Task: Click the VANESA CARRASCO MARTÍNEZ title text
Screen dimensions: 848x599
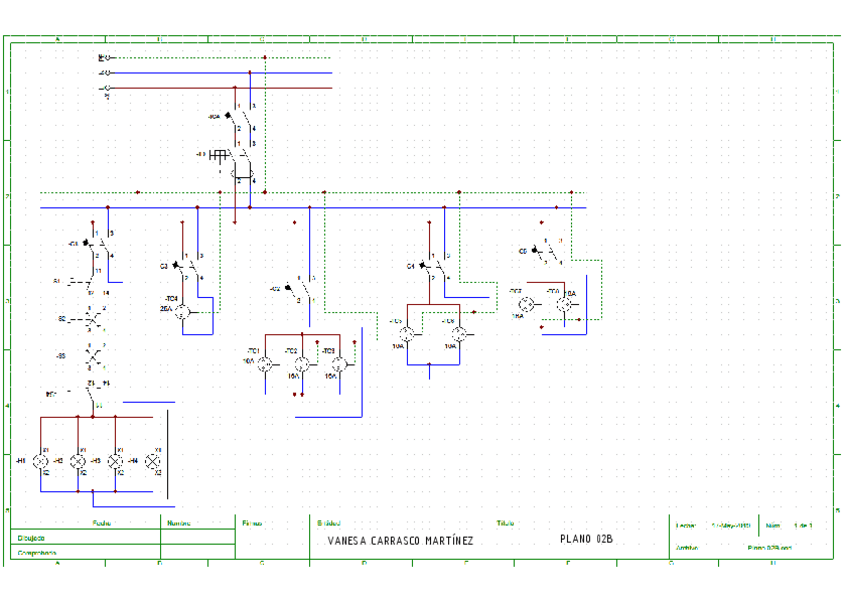Action: 400,541
